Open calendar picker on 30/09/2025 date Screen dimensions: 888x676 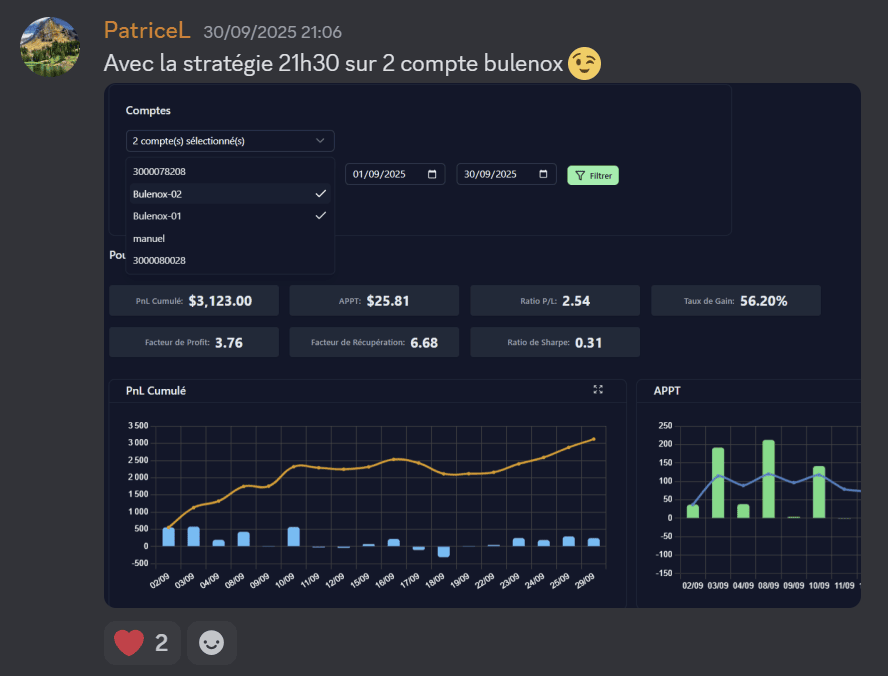[543, 175]
